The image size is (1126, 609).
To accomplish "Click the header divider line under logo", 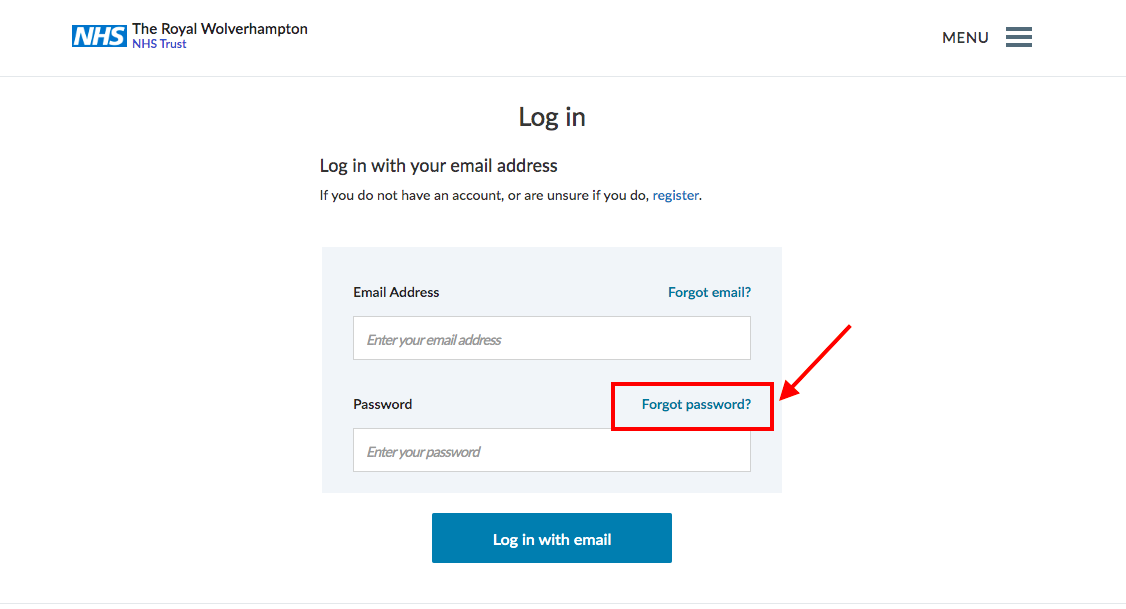I will [563, 76].
